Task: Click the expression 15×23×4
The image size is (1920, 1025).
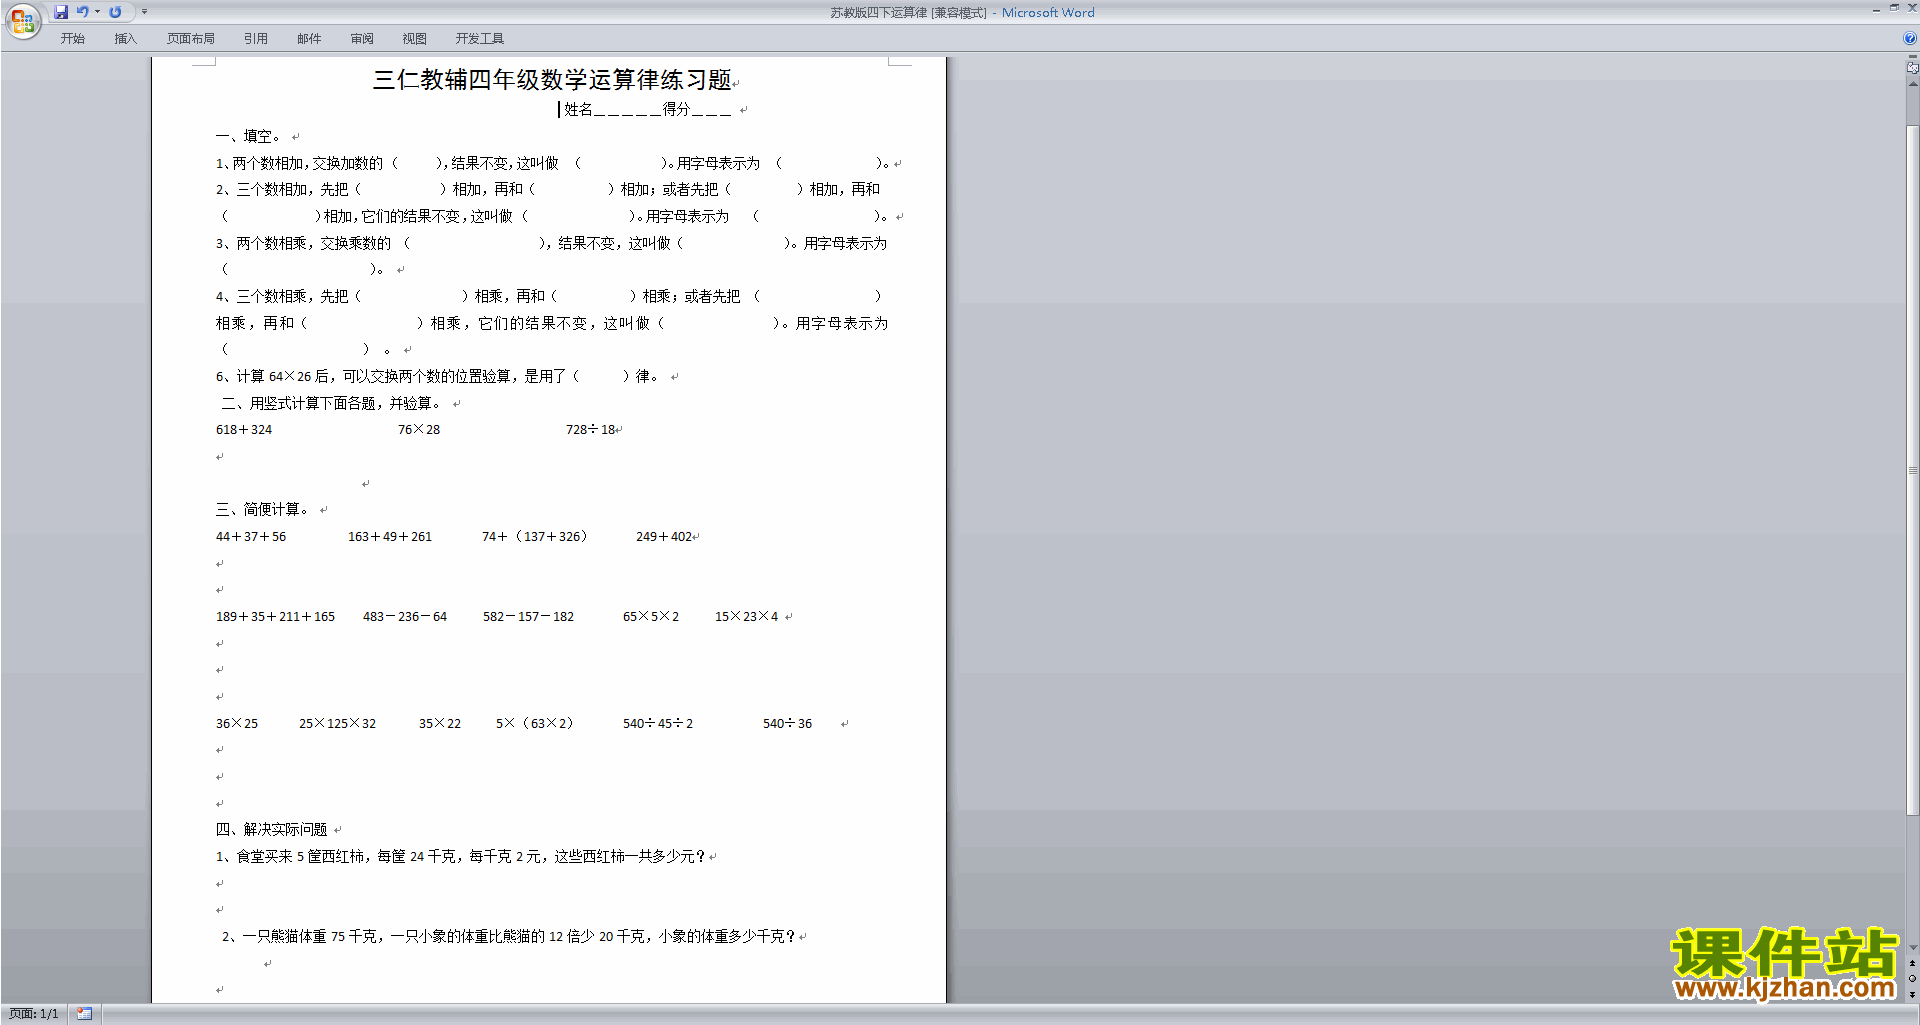Action: coord(746,617)
